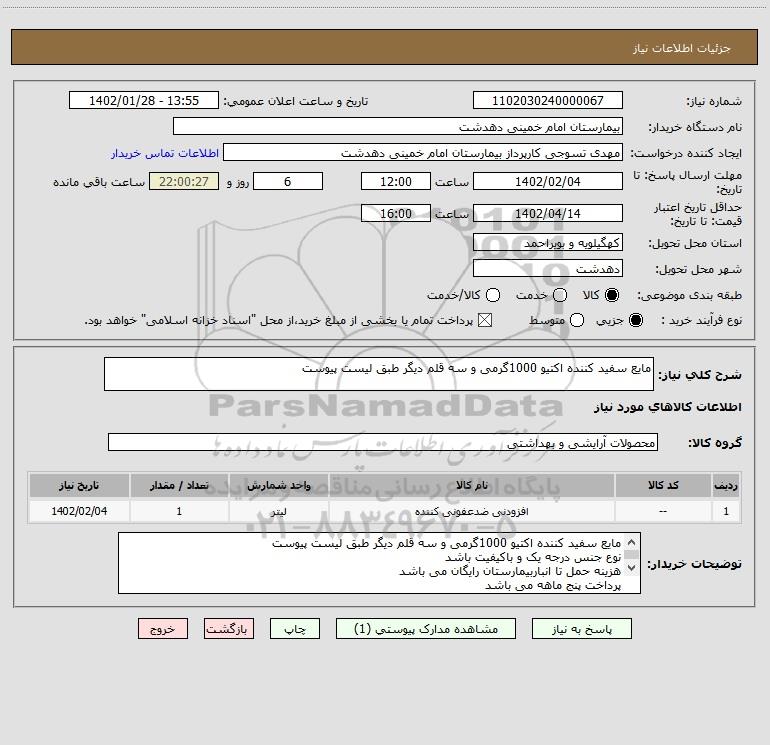Select the متوسط purchase type radio
770x745 pixels.
577,321
